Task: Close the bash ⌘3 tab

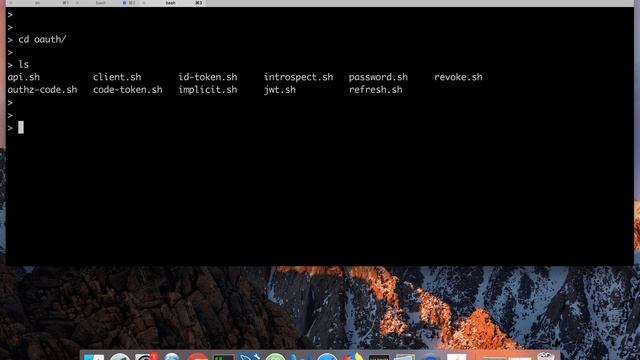Action: click(x=144, y=3)
